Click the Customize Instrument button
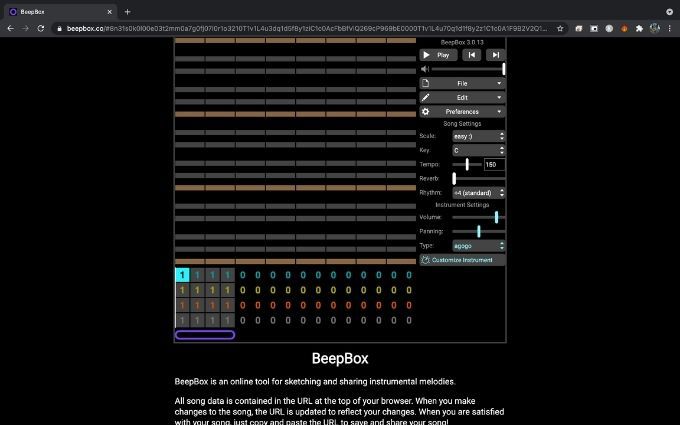 (x=462, y=260)
